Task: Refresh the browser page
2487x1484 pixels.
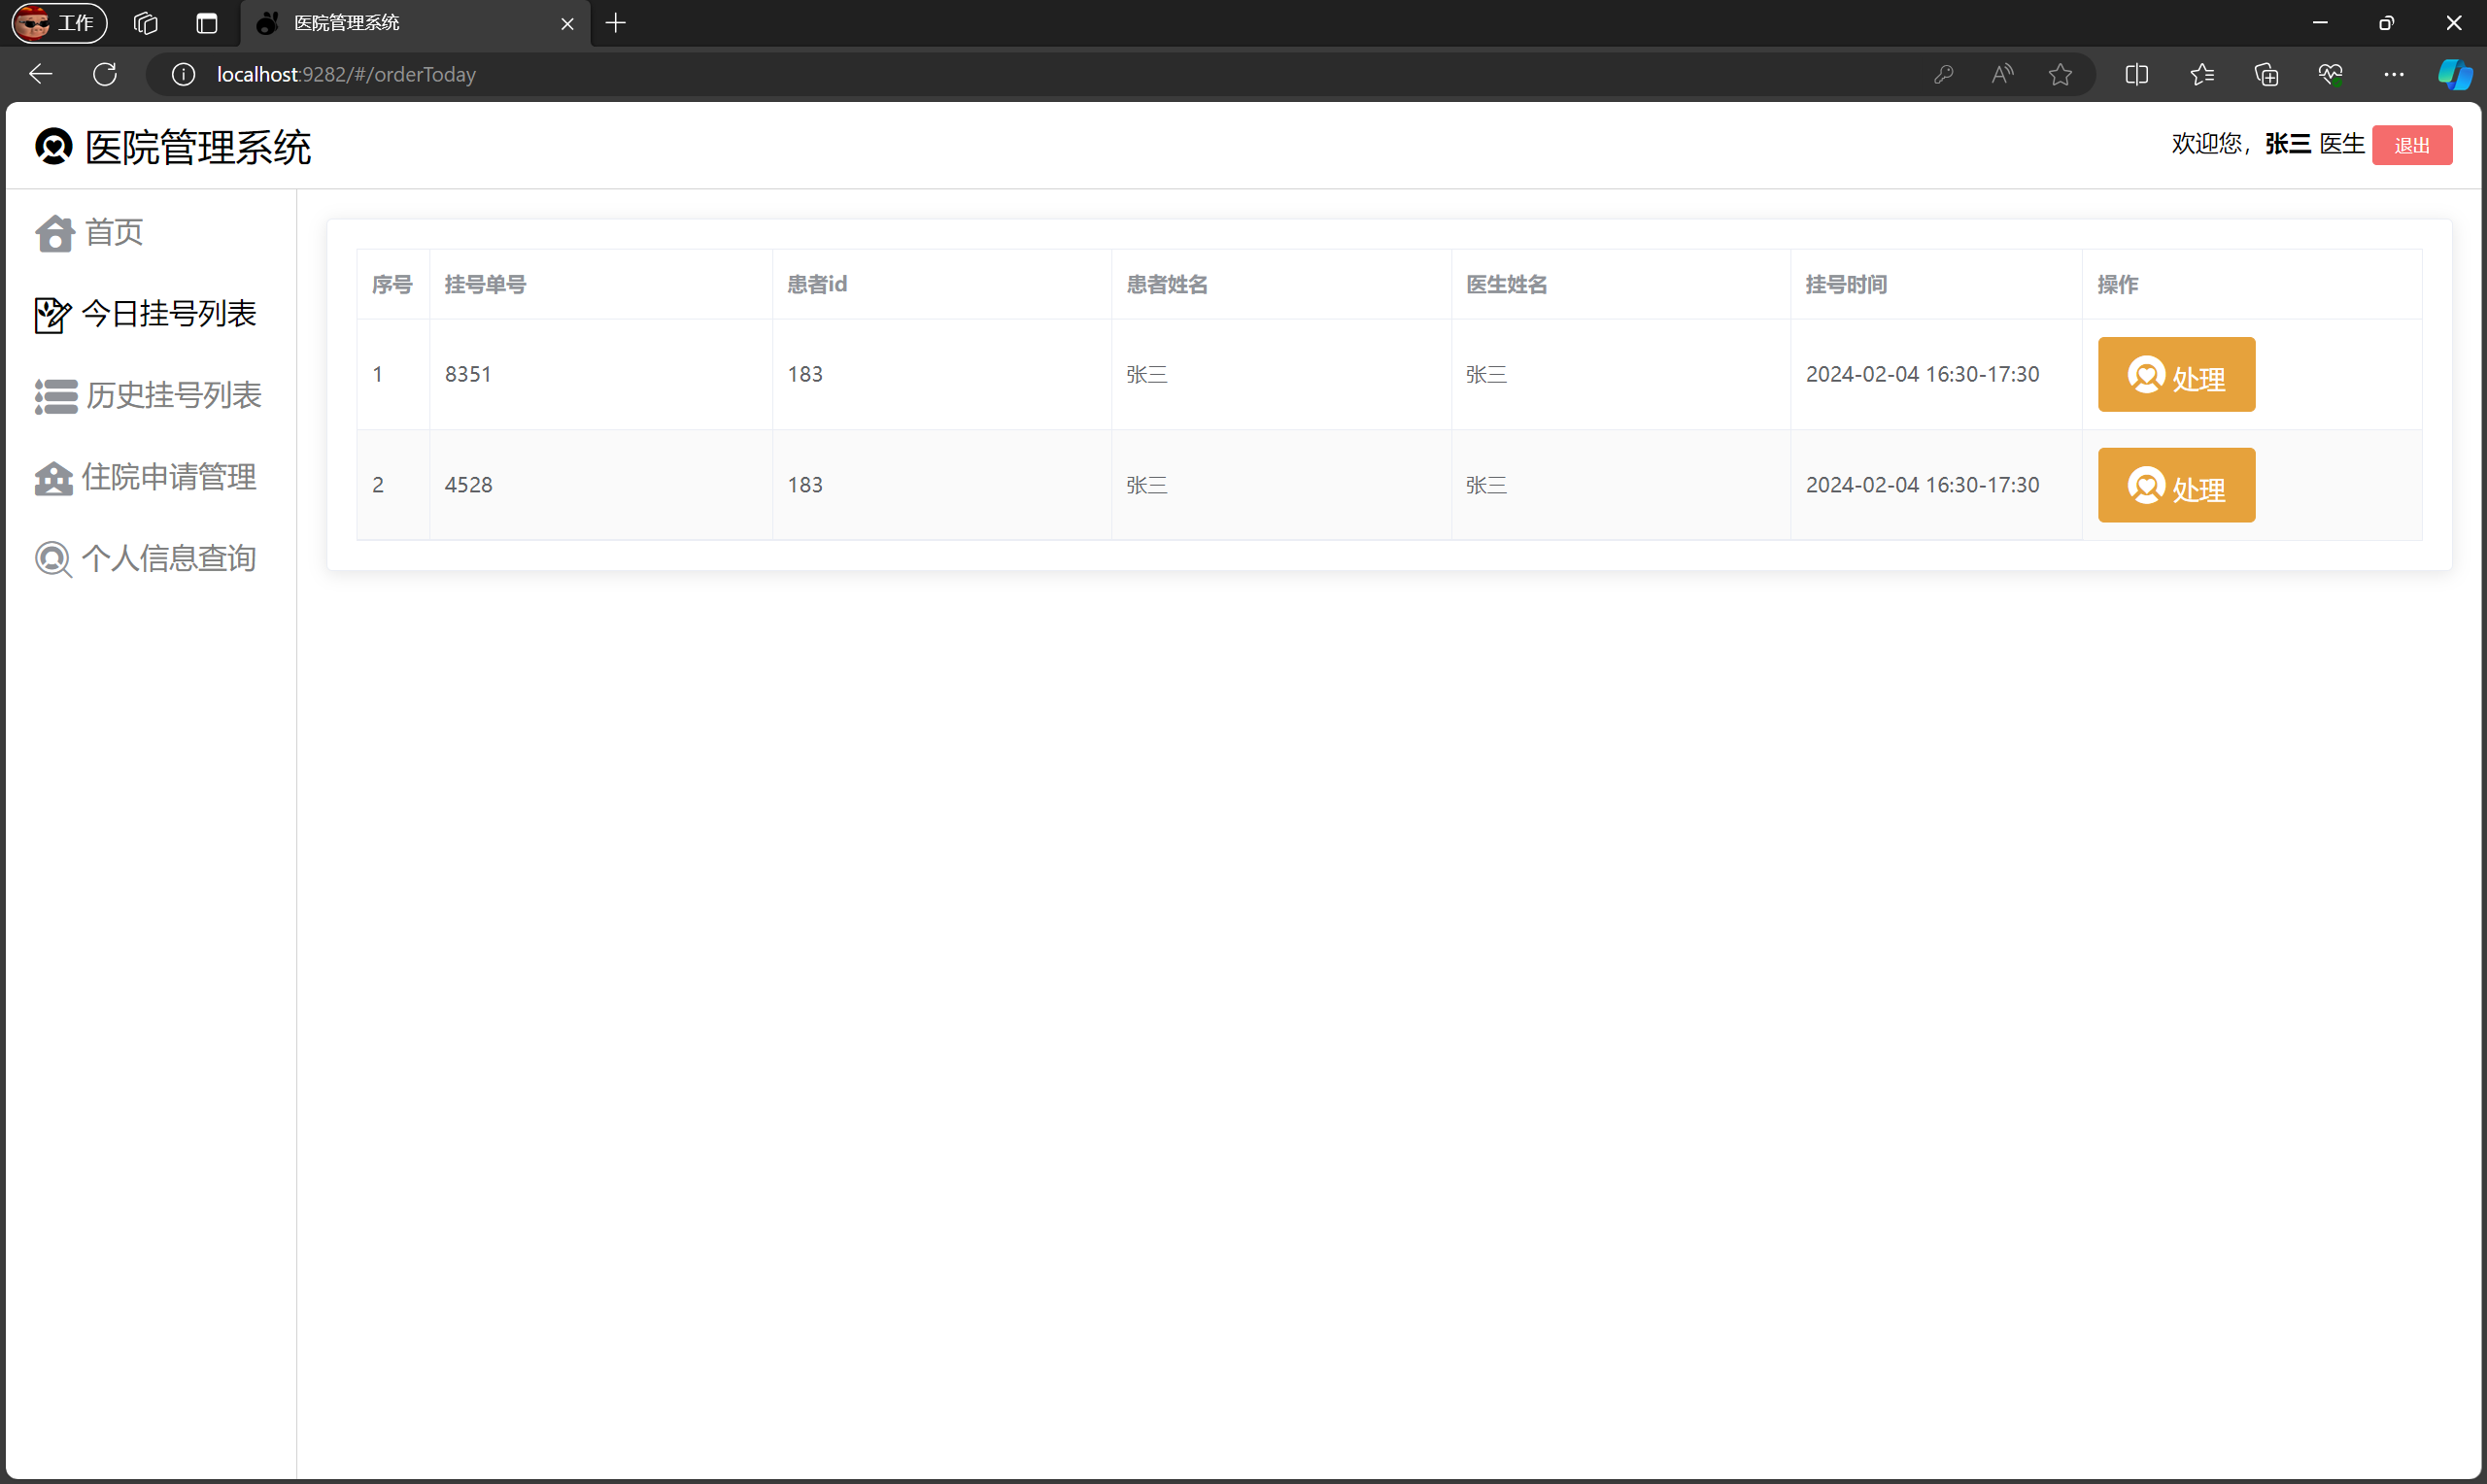Action: coord(105,74)
